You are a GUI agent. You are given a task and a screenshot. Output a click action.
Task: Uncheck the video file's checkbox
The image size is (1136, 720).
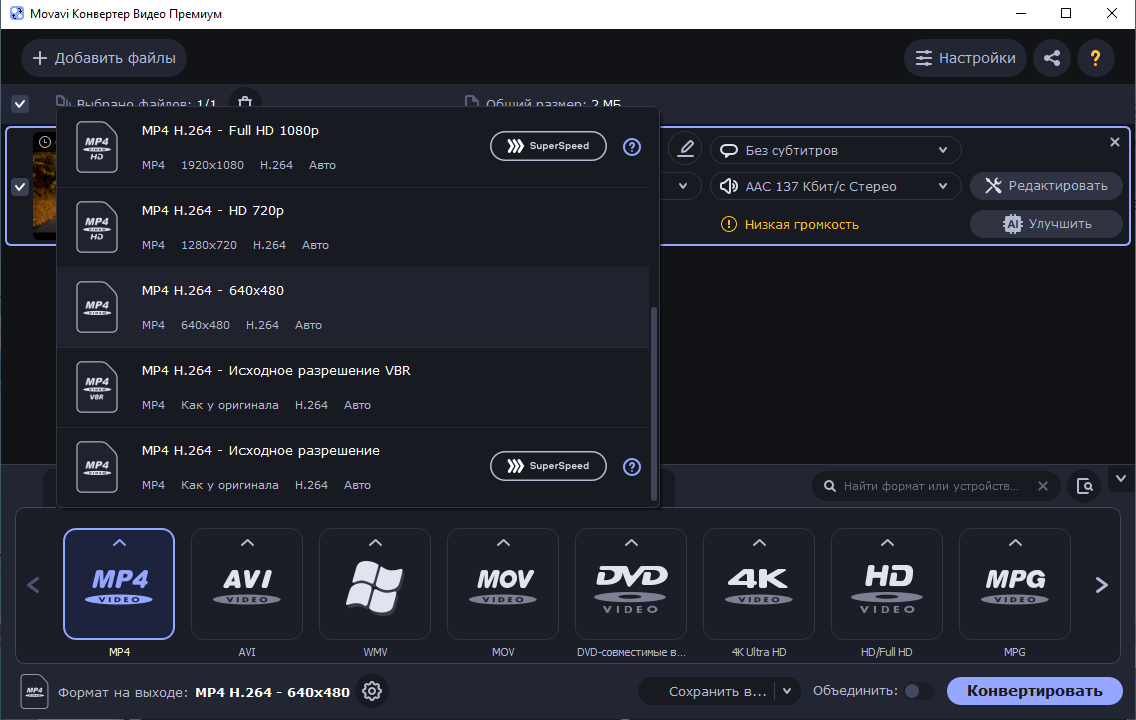pyautogui.click(x=20, y=187)
